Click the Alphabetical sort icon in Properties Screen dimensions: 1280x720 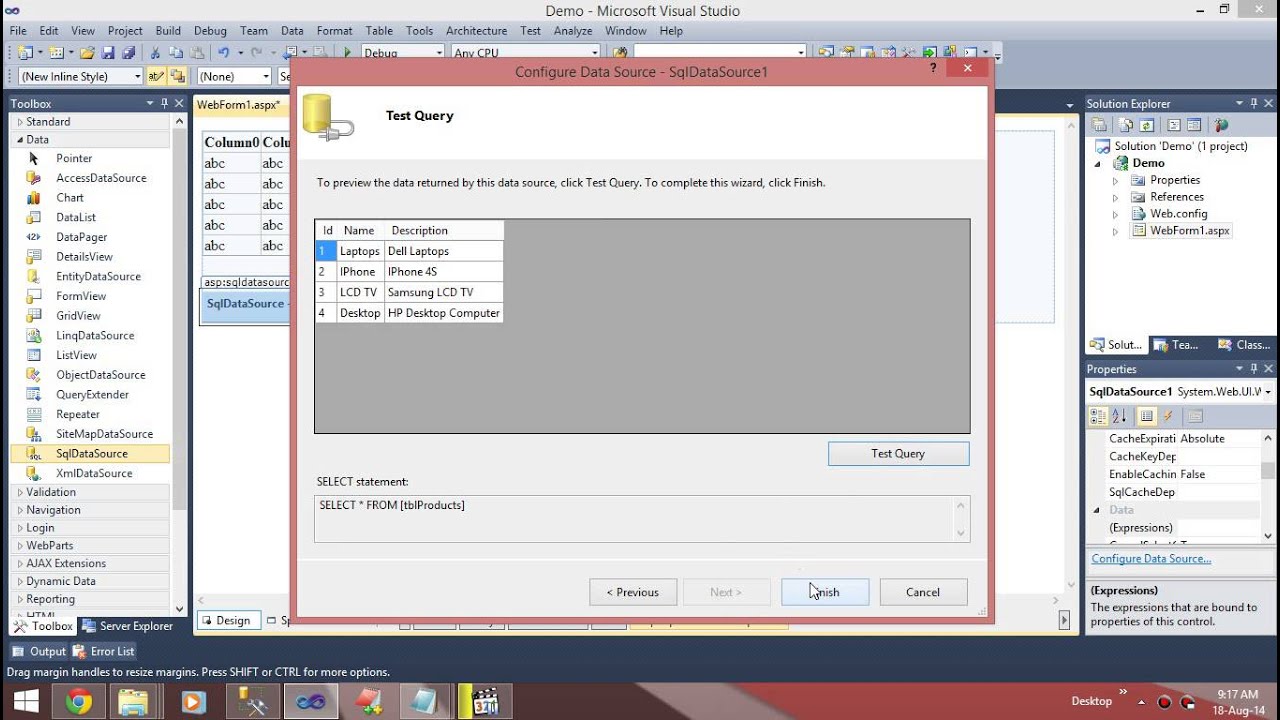pyautogui.click(x=1119, y=416)
